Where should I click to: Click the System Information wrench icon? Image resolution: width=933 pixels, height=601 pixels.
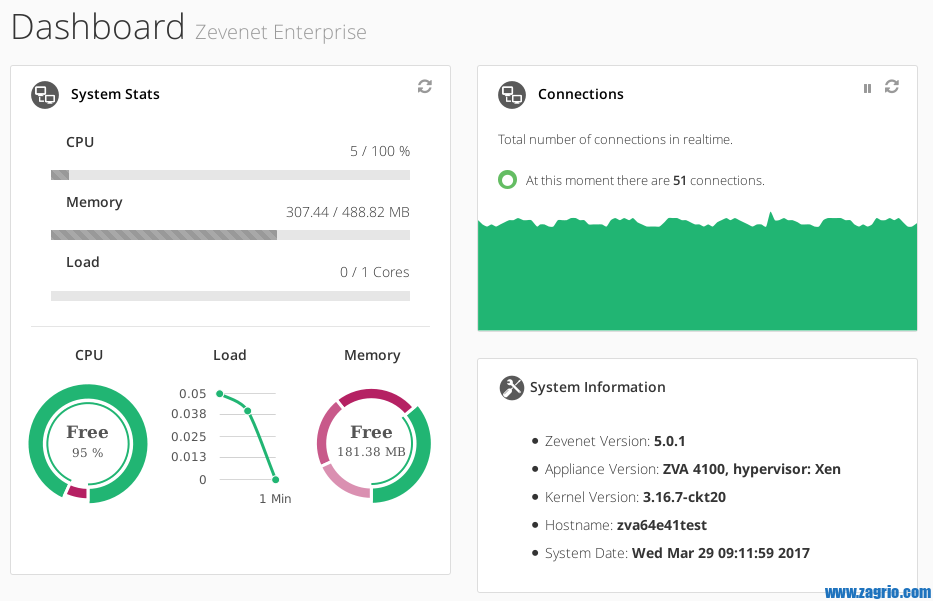[x=512, y=388]
